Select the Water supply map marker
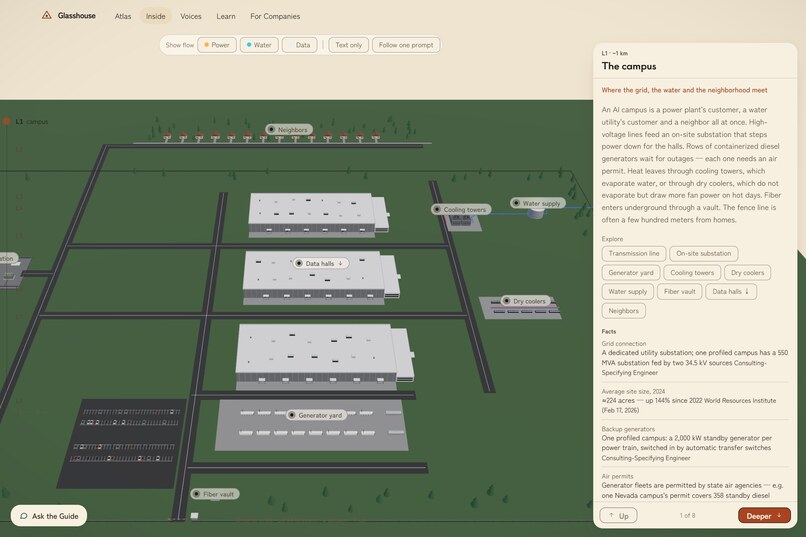This screenshot has height=537, width=806. coord(538,203)
